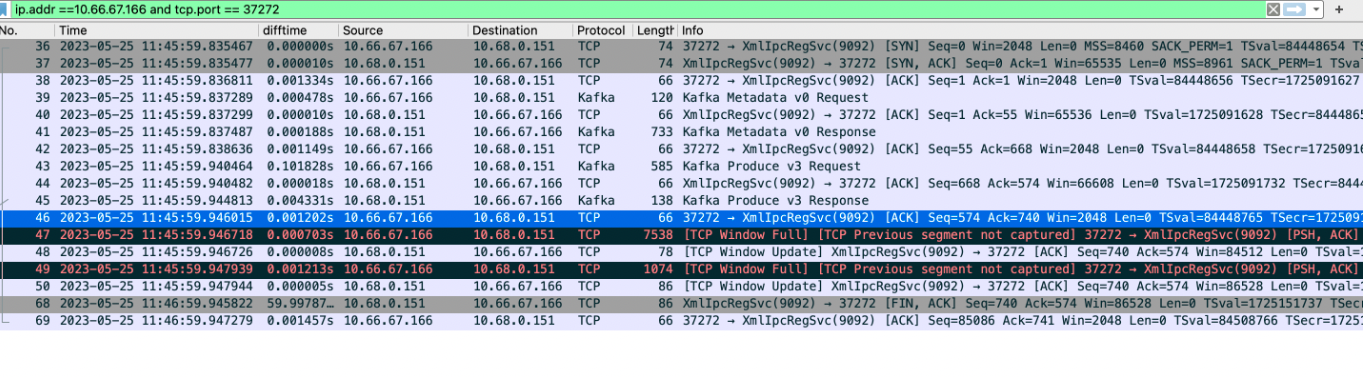Select packet 40 with length 66
The image size is (1363, 377).
pyautogui.click(x=681, y=115)
